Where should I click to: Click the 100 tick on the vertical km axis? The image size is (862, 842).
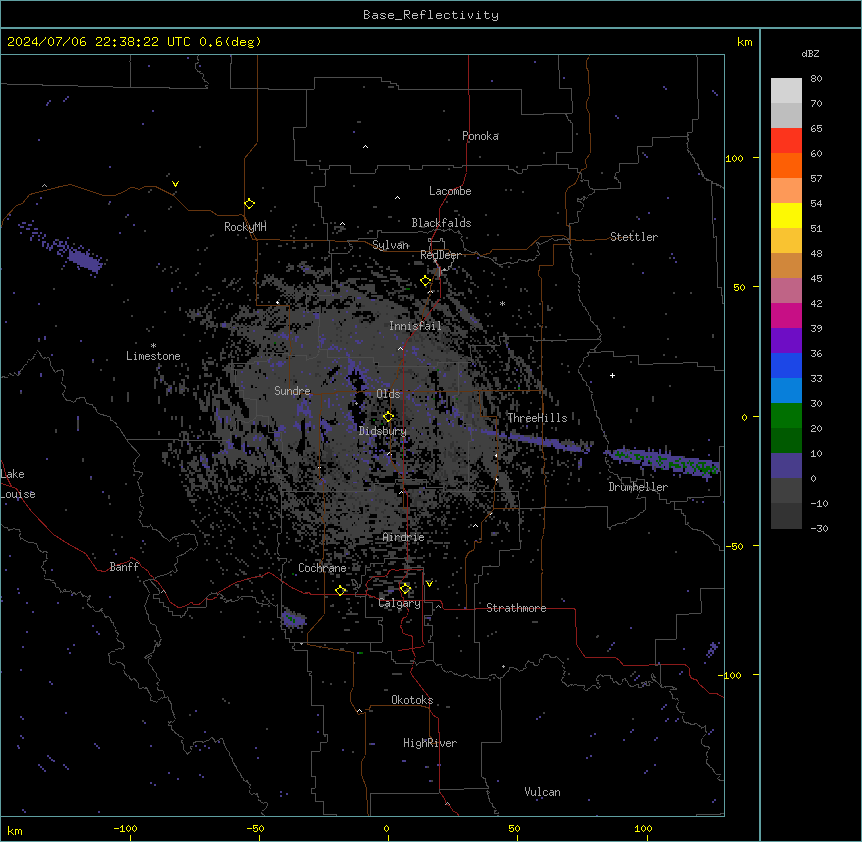click(734, 158)
